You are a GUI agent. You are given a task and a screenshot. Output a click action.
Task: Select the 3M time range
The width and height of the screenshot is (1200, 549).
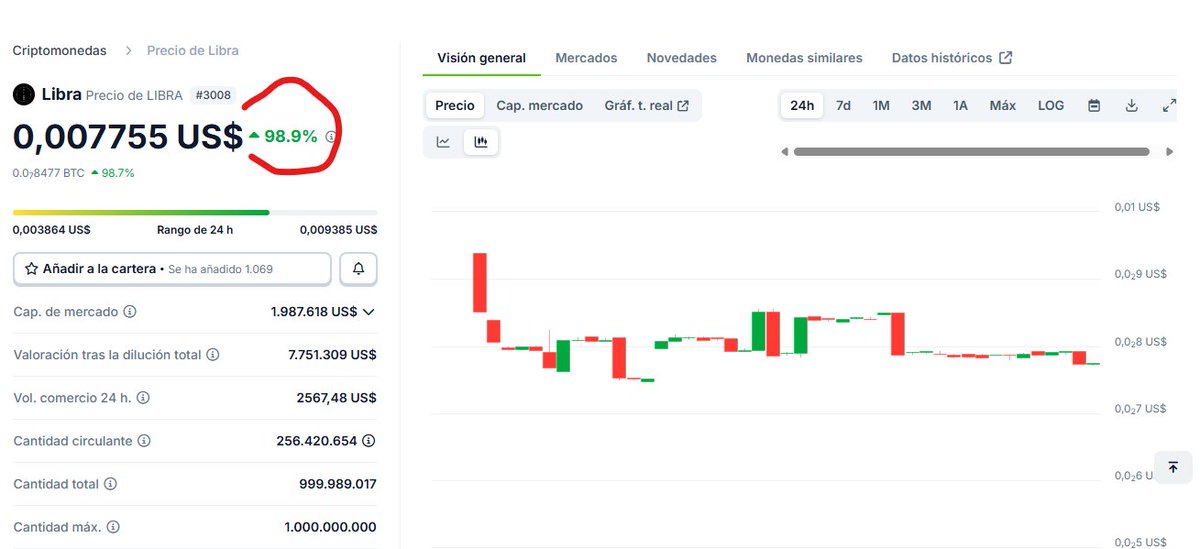[x=921, y=105]
